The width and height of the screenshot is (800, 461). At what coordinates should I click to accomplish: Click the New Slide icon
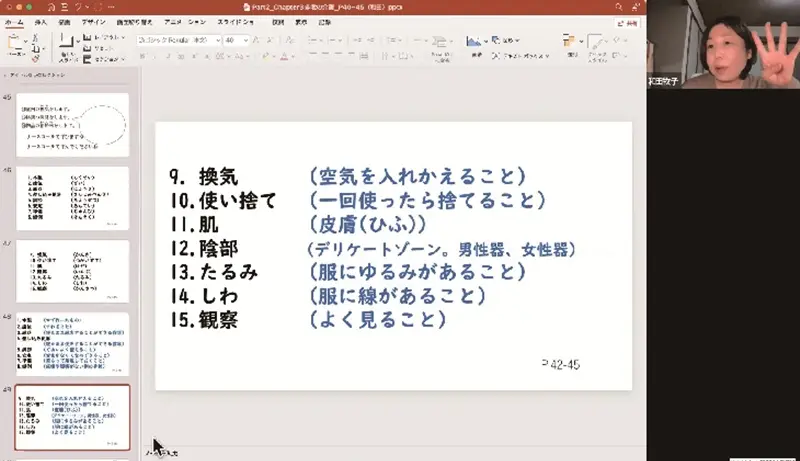66,41
